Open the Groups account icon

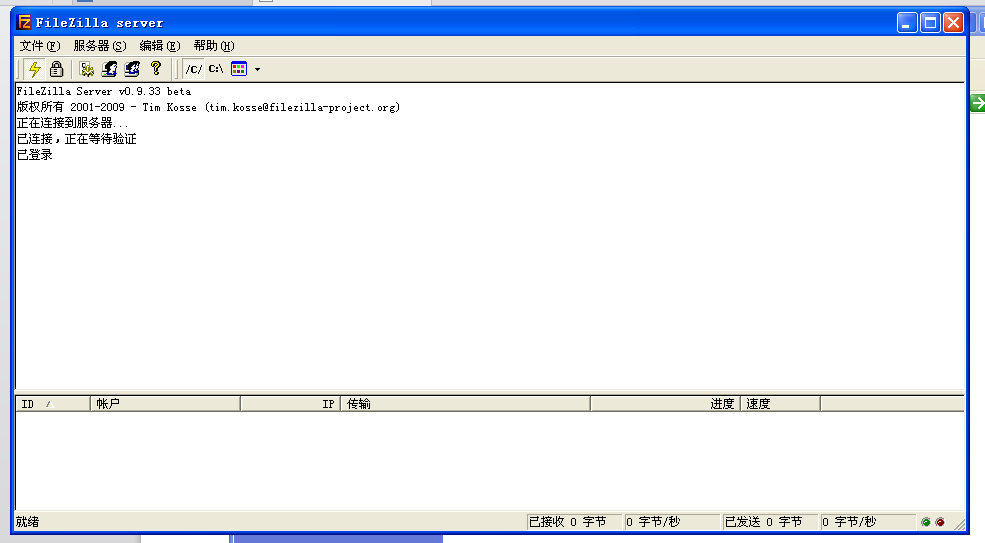(x=132, y=69)
